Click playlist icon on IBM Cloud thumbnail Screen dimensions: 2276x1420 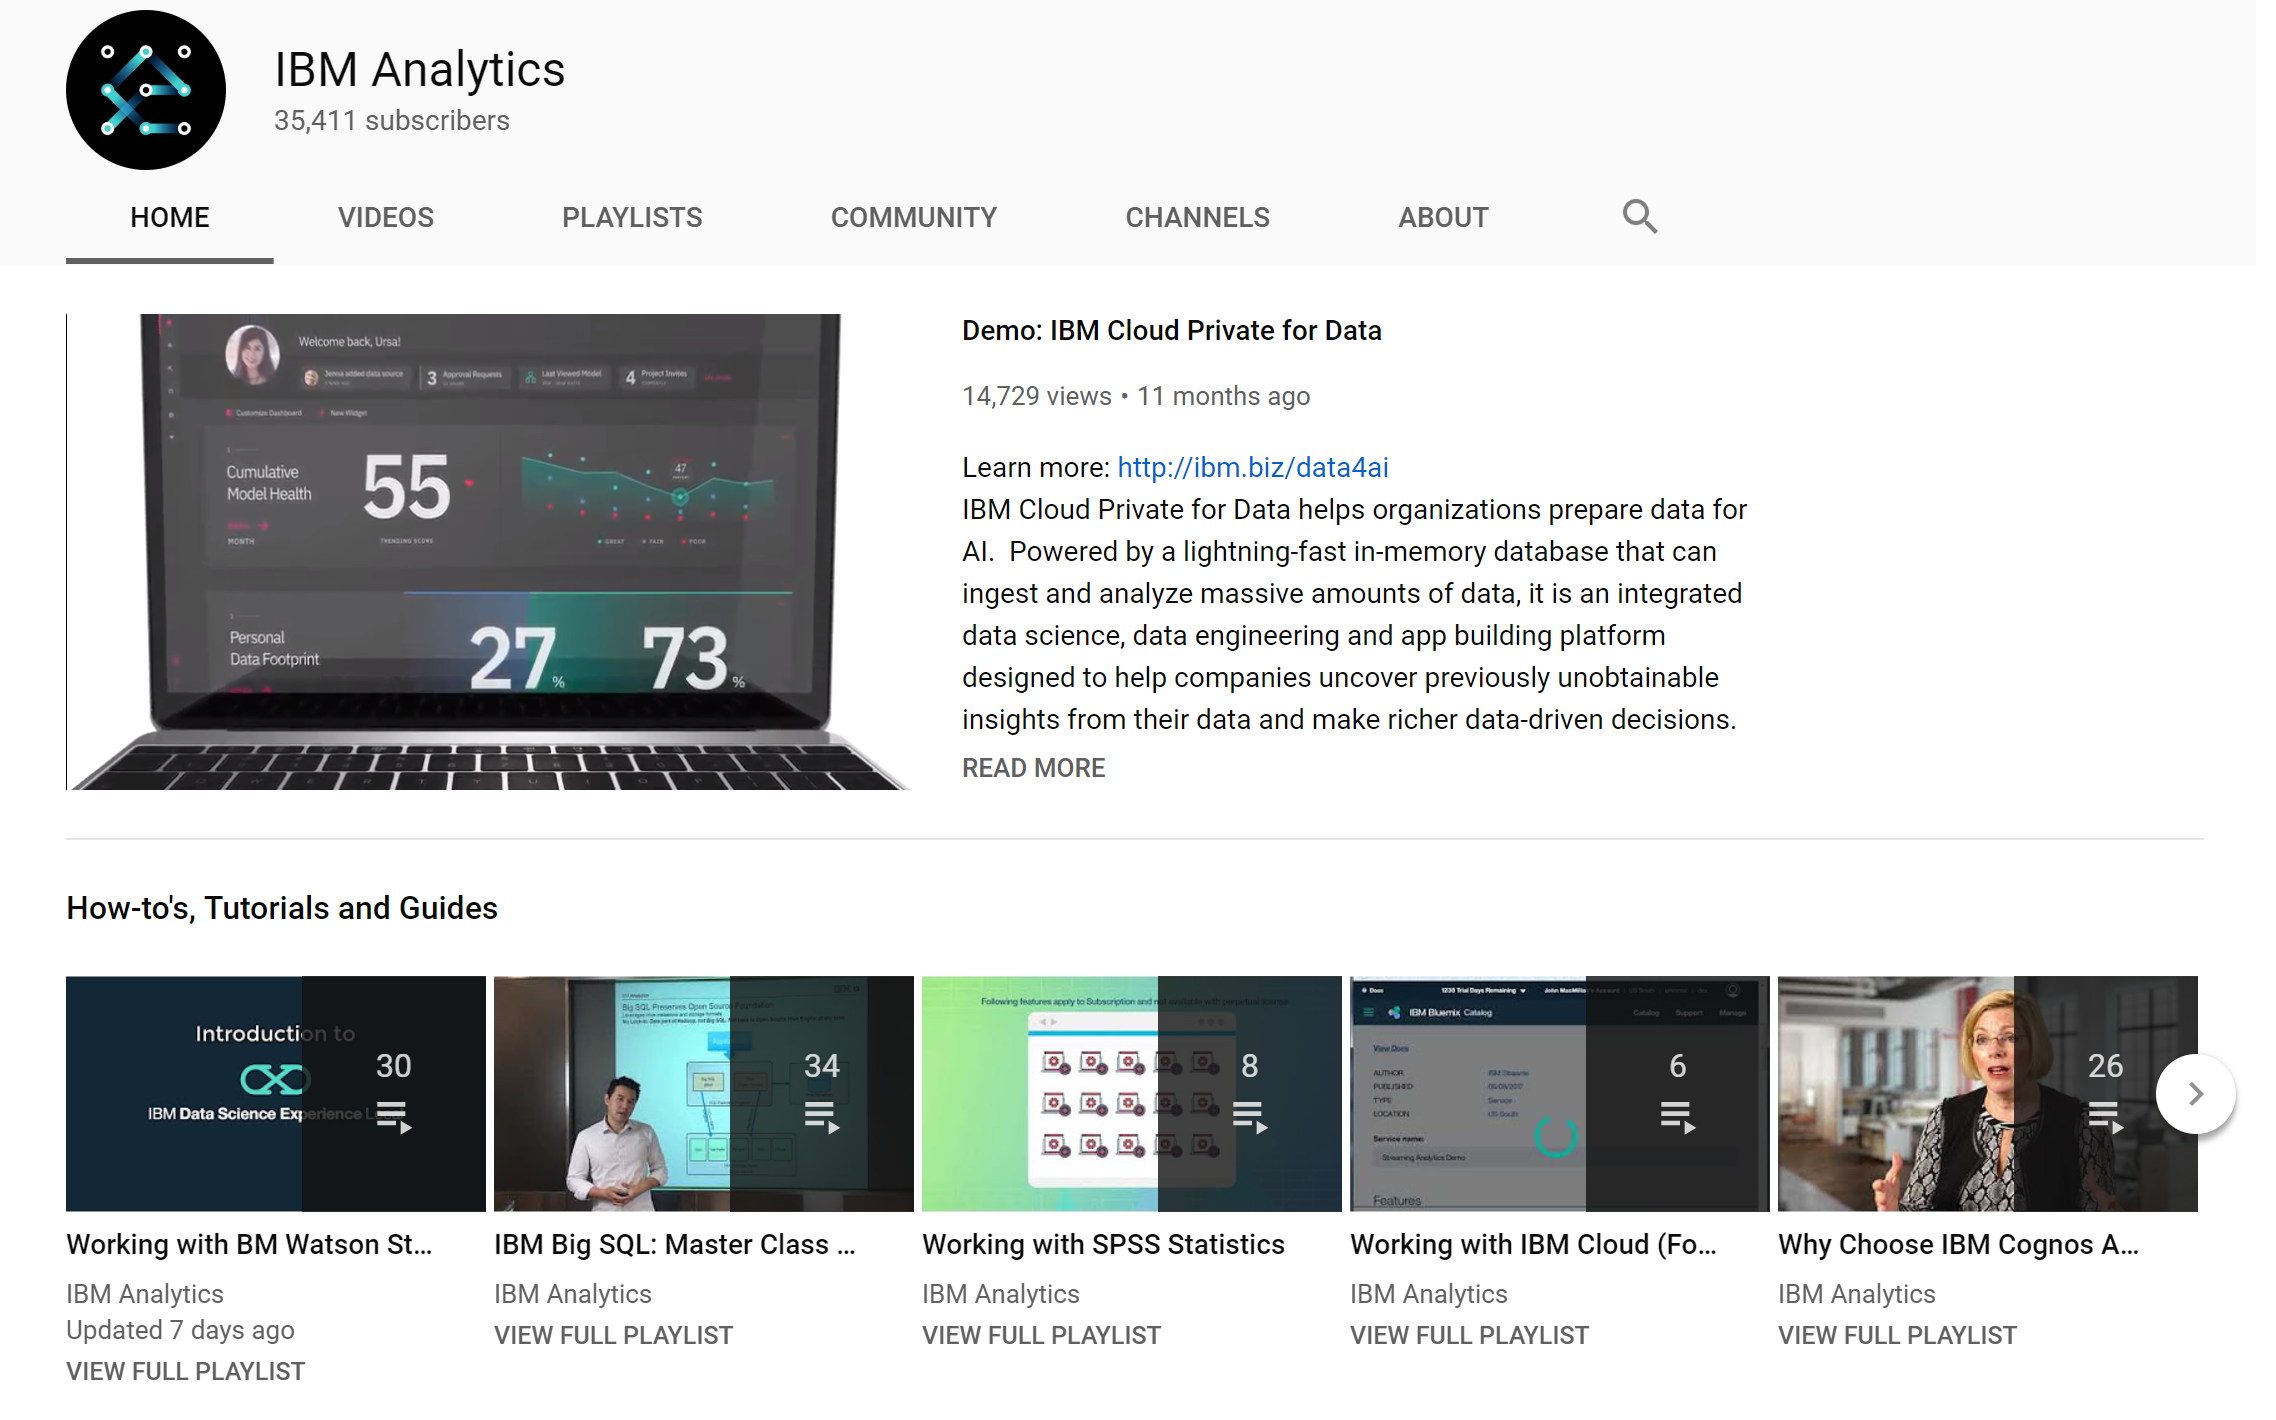pyautogui.click(x=1677, y=1117)
